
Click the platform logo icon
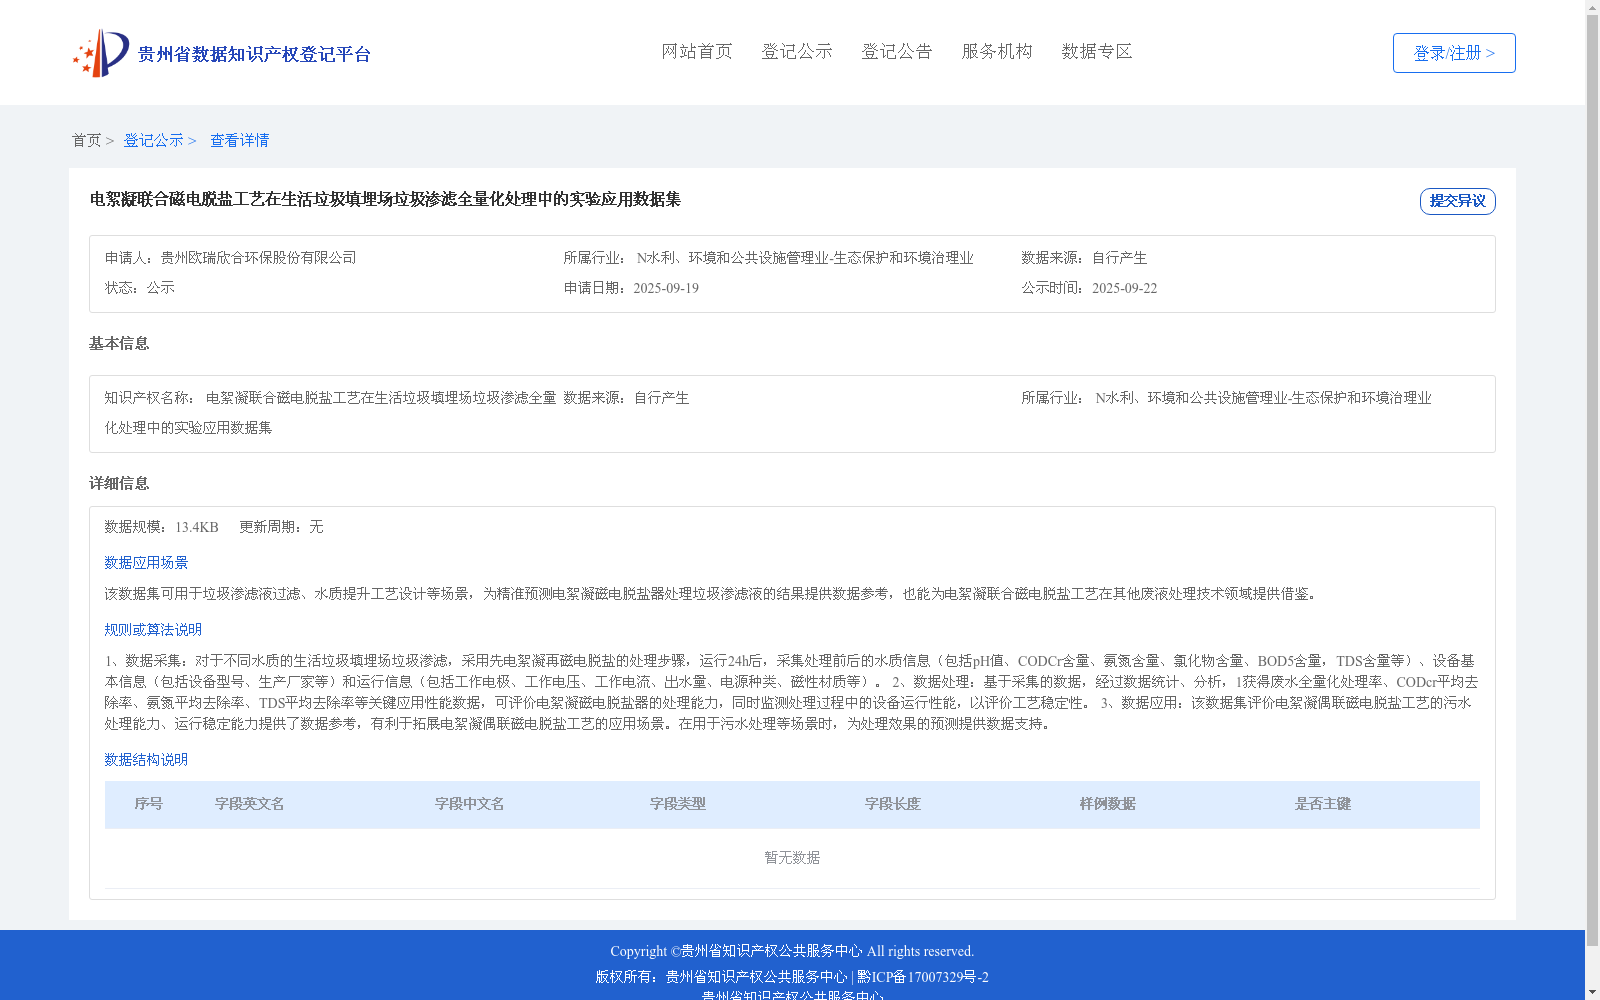[101, 53]
